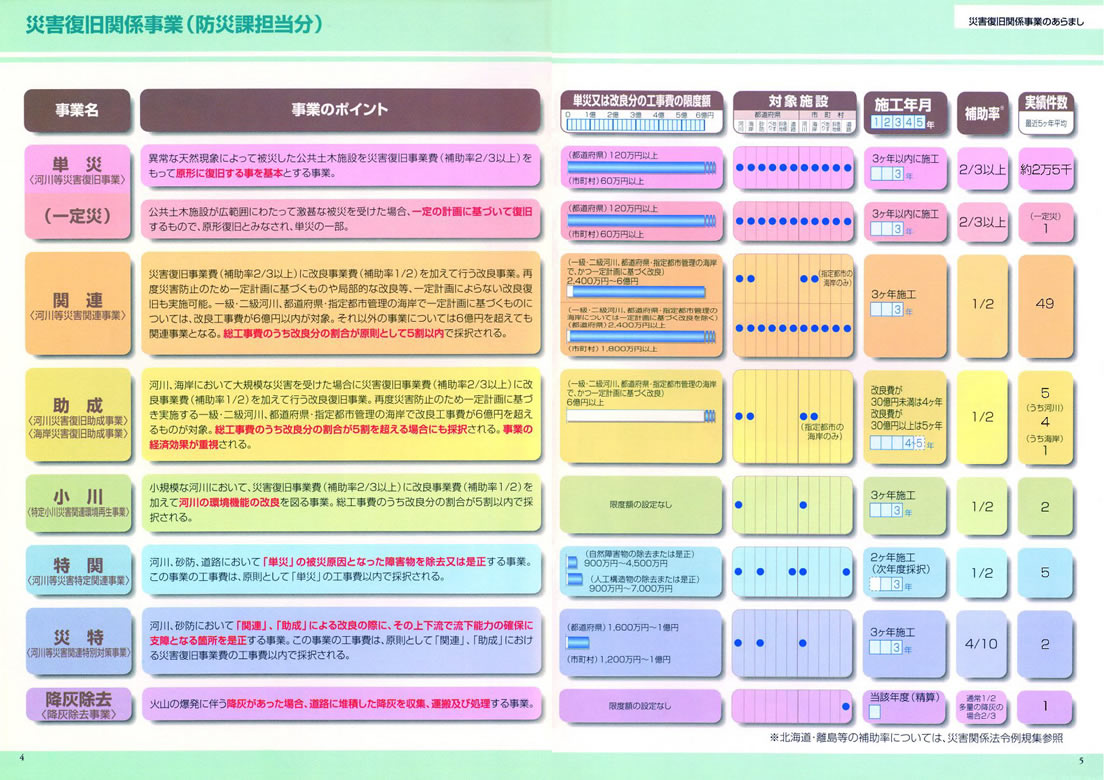Select the 1/2 rate in 関連 row
Image resolution: width=1105 pixels, height=780 pixels.
pos(982,304)
